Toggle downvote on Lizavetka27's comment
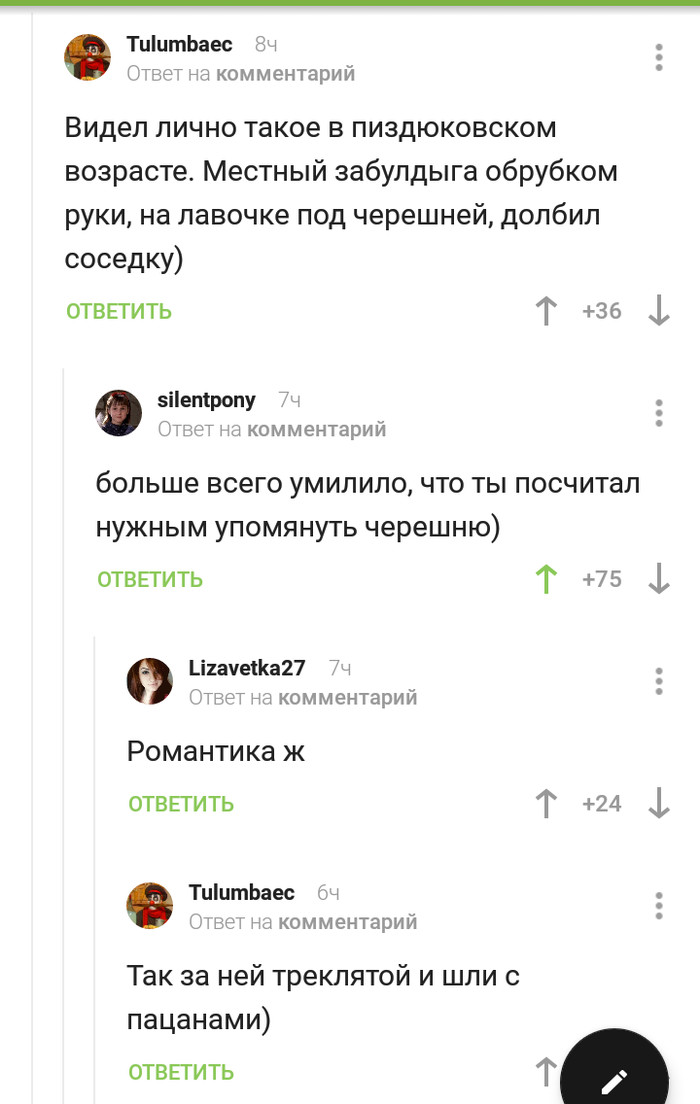This screenshot has height=1104, width=700. point(658,803)
